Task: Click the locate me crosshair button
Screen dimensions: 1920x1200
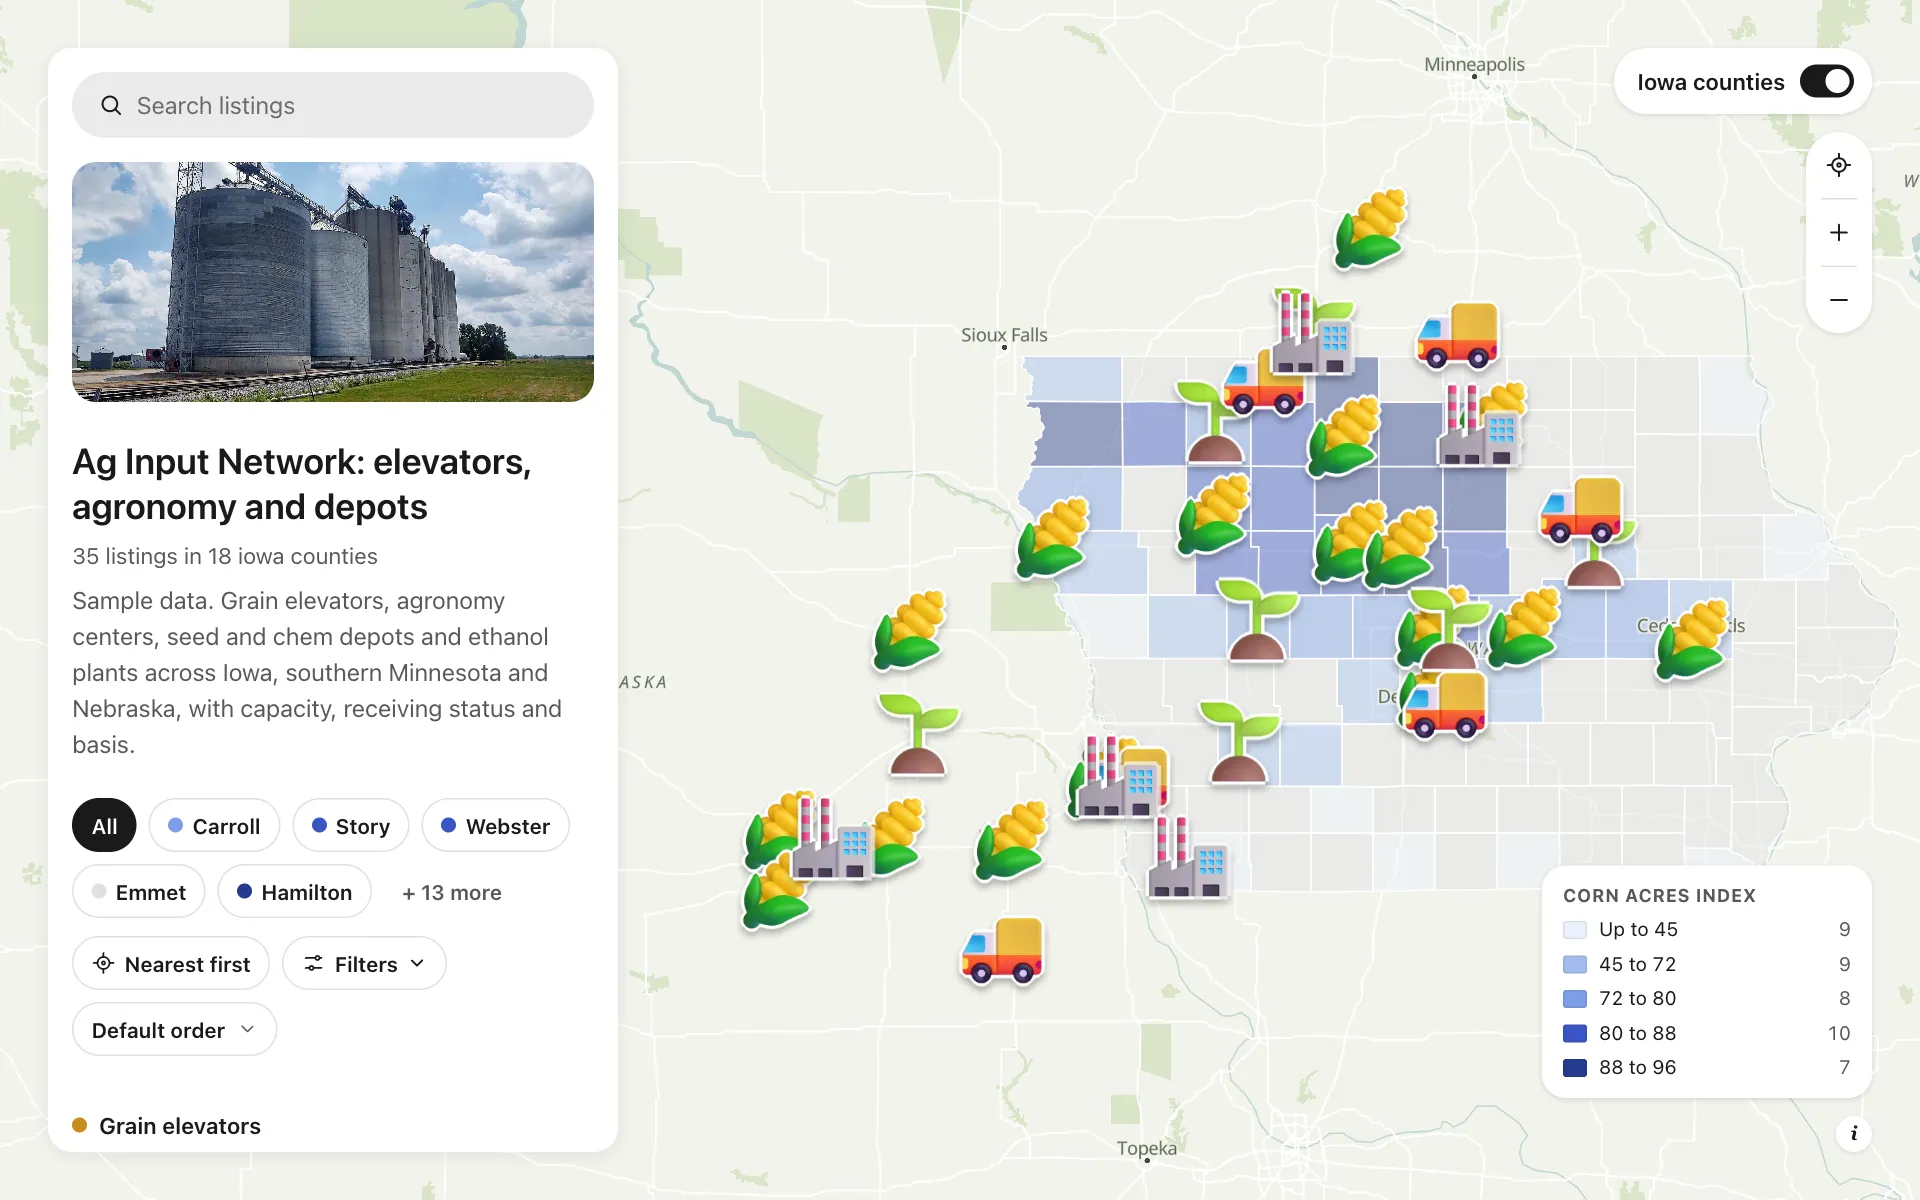Action: (x=1838, y=165)
